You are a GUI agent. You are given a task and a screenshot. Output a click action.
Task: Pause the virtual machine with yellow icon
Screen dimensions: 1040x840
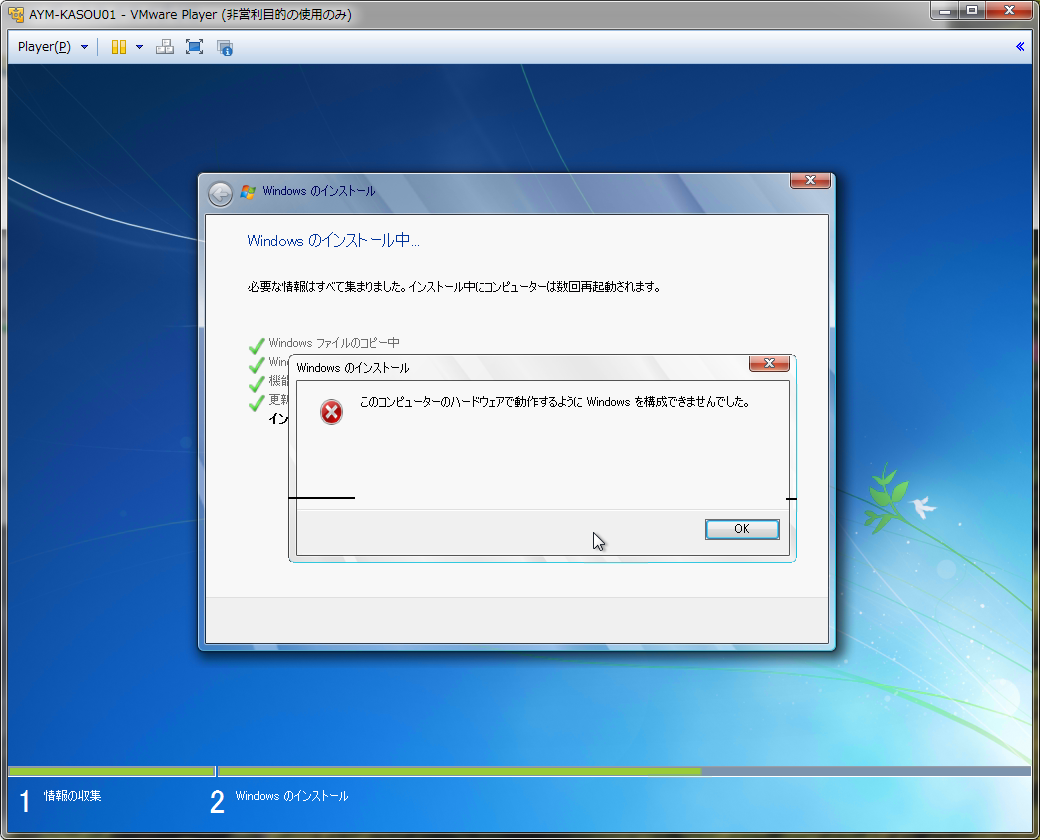click(x=119, y=47)
